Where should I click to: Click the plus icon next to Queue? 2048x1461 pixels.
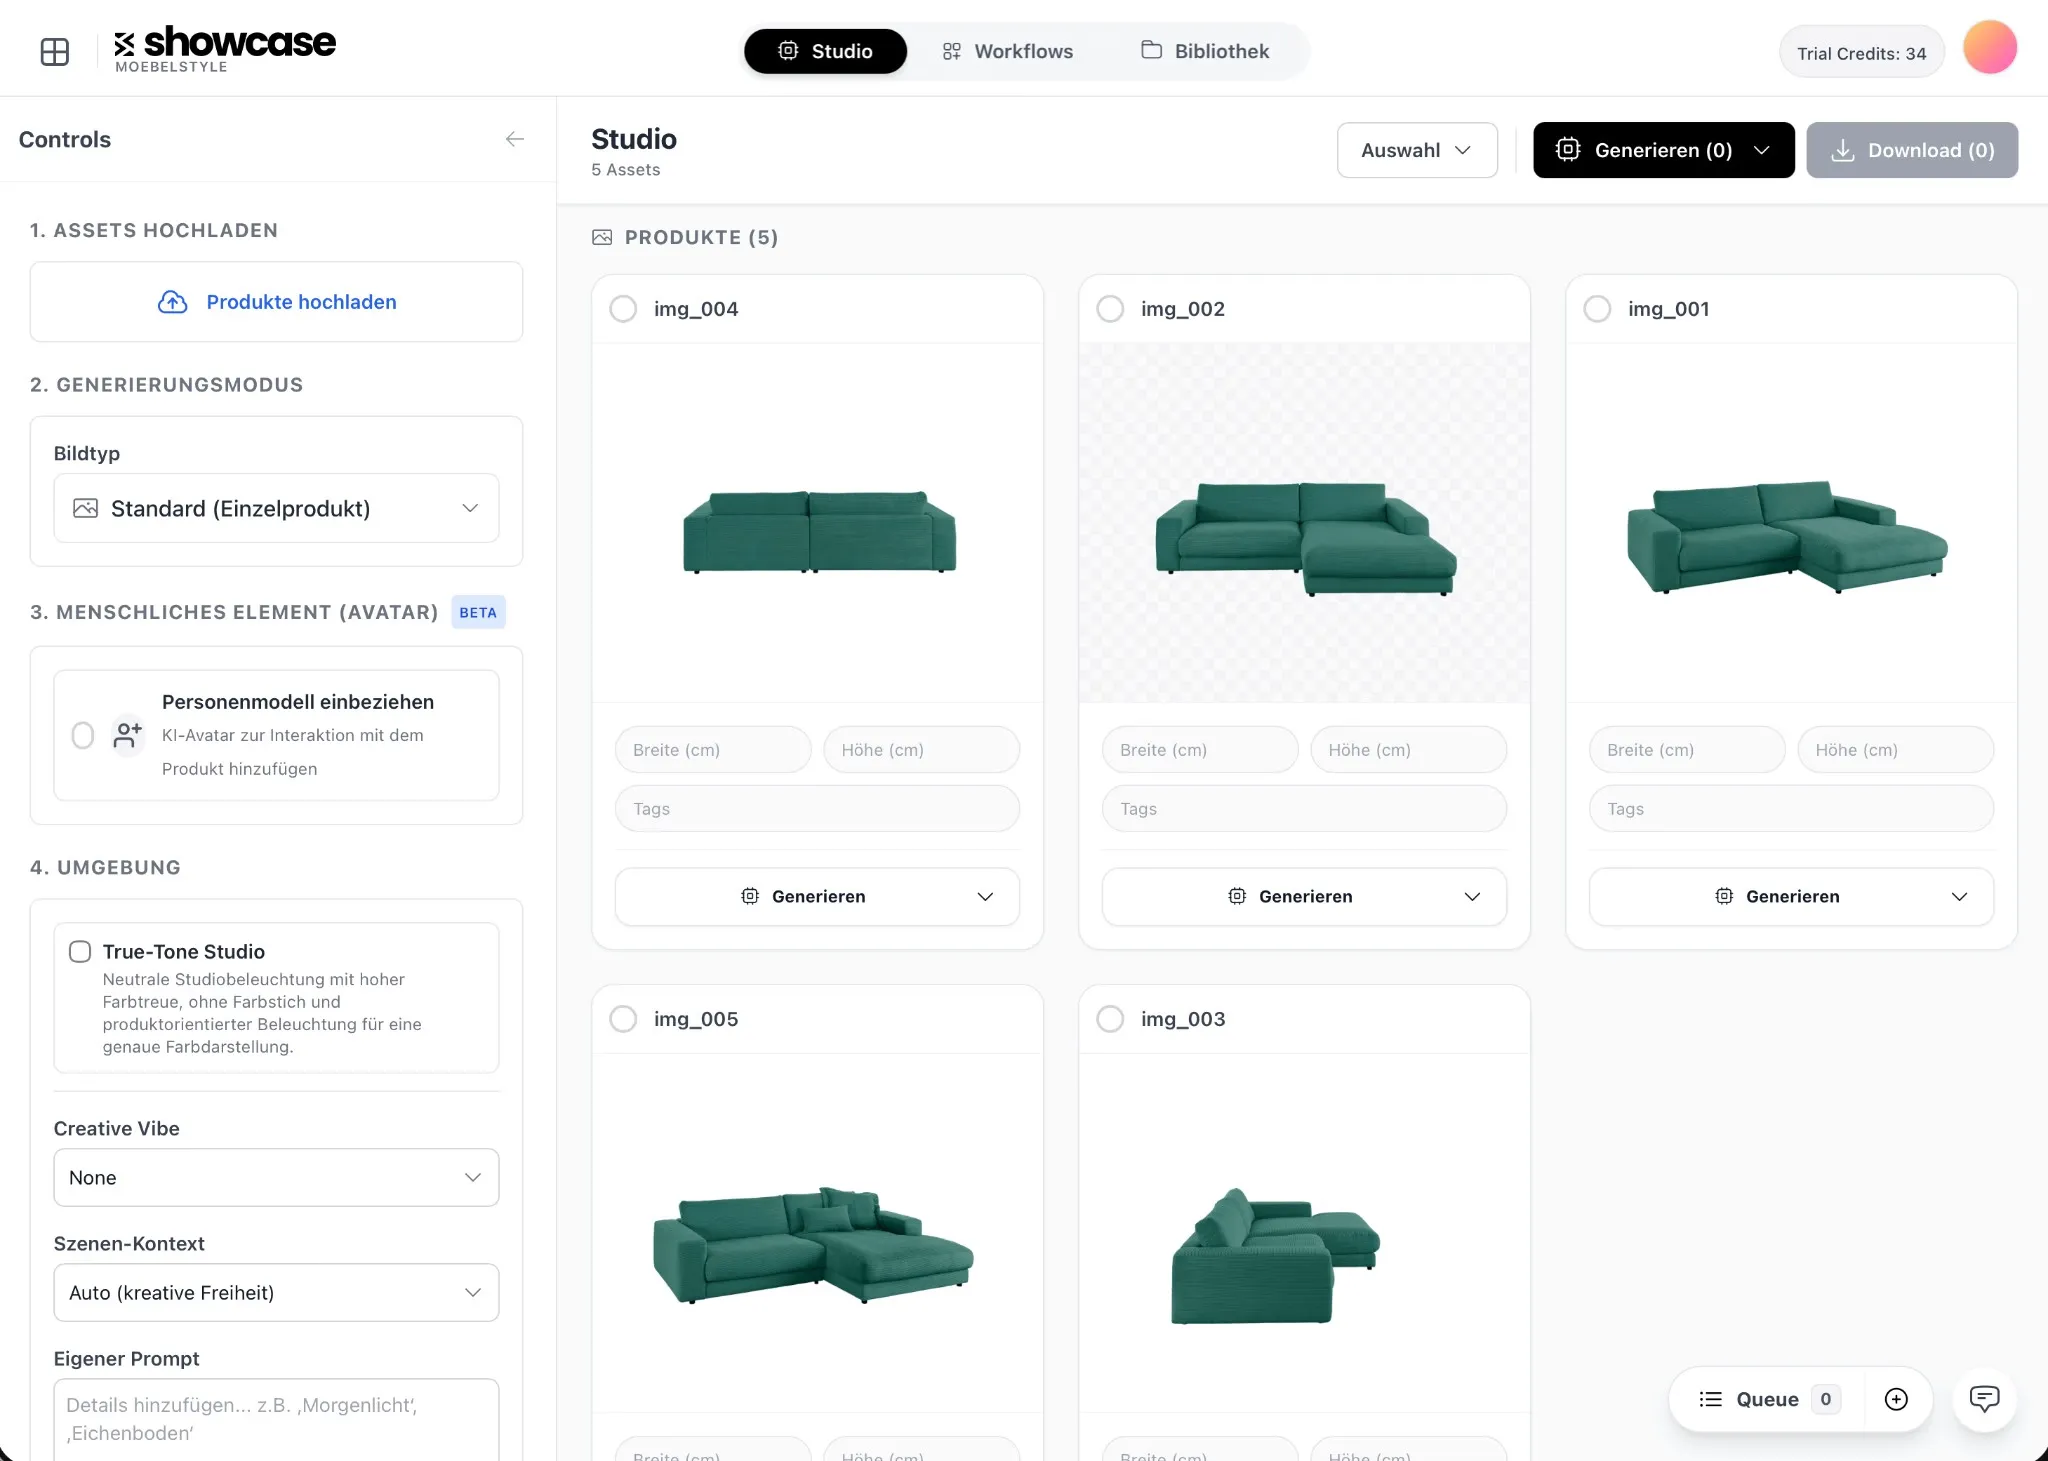point(1897,1399)
